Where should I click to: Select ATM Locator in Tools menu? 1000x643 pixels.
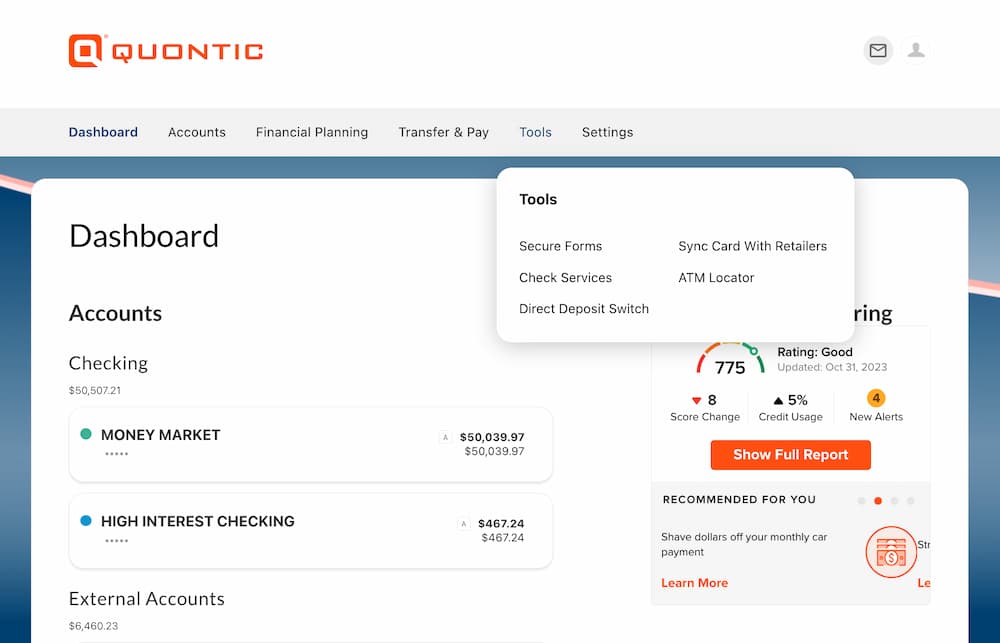tap(716, 277)
